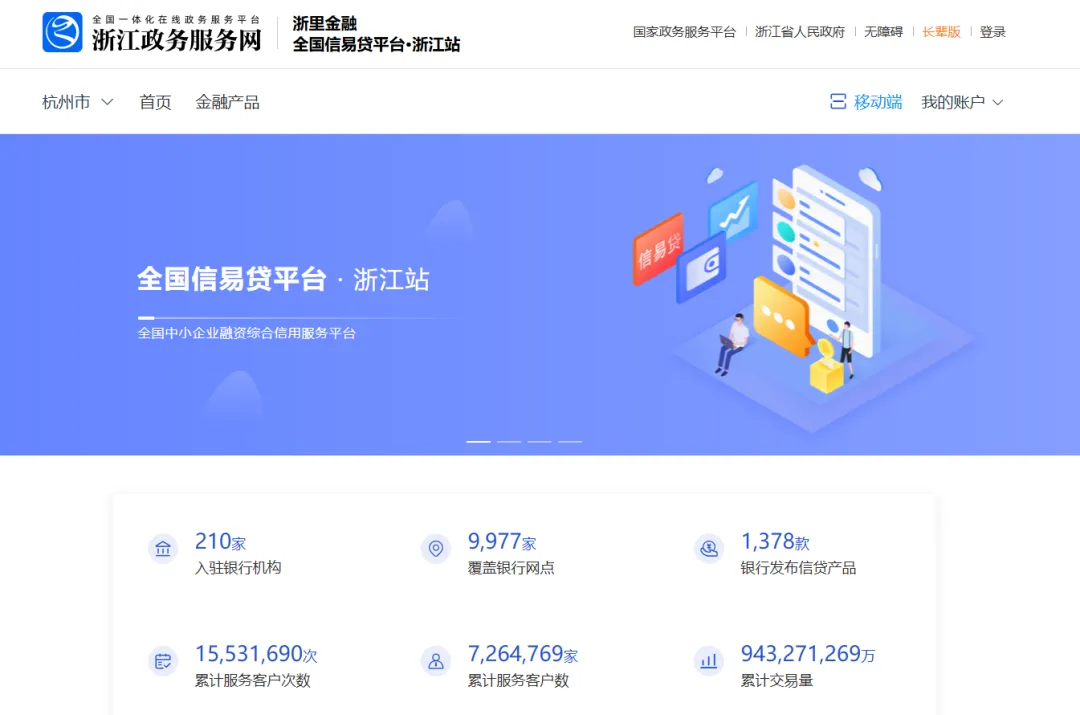1080x715 pixels.
Task: Click the 1,378款 statistic value
Action: (x=775, y=541)
